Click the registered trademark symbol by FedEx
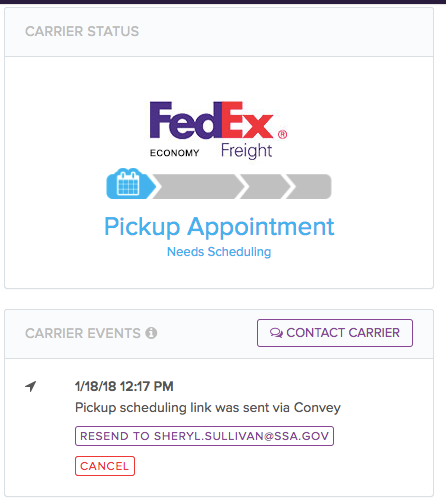This screenshot has height=503, width=446. 282,134
